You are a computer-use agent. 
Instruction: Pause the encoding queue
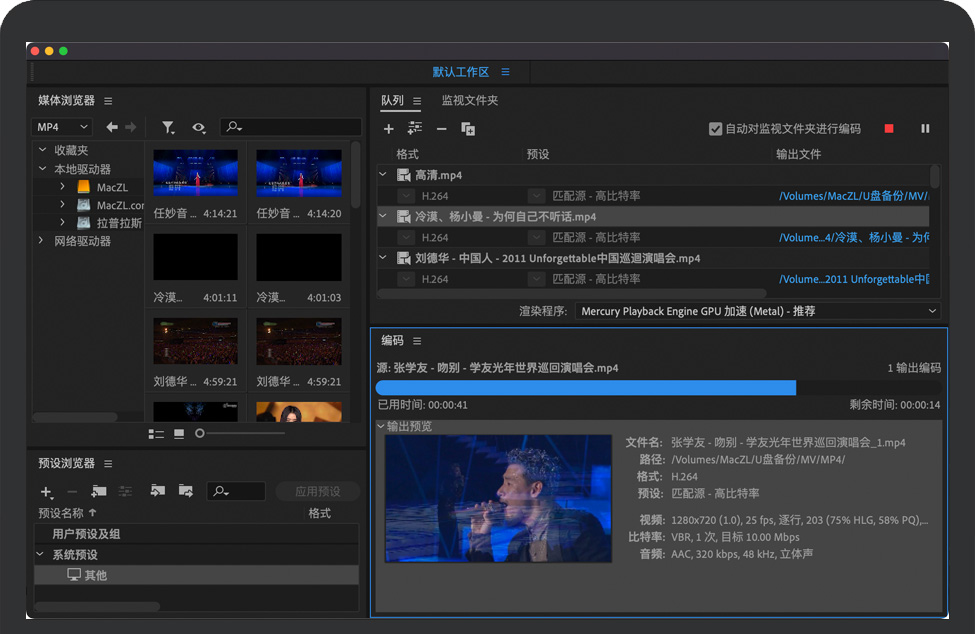[925, 129]
